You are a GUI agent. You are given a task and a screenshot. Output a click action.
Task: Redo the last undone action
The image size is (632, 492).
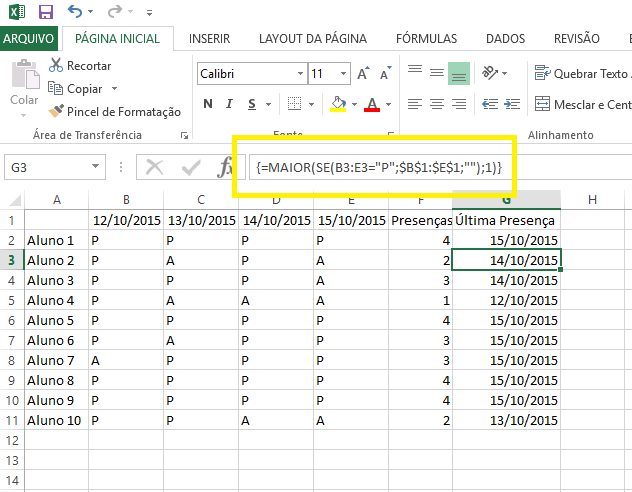coord(114,11)
